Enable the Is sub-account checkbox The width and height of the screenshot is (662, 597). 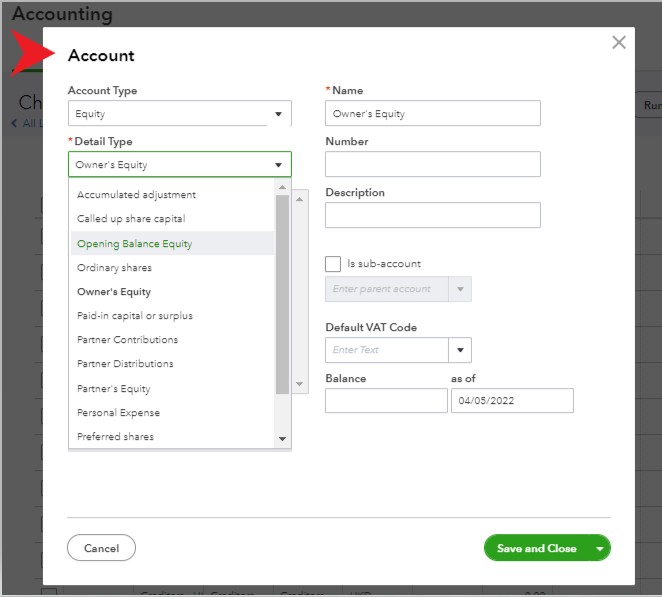point(333,264)
